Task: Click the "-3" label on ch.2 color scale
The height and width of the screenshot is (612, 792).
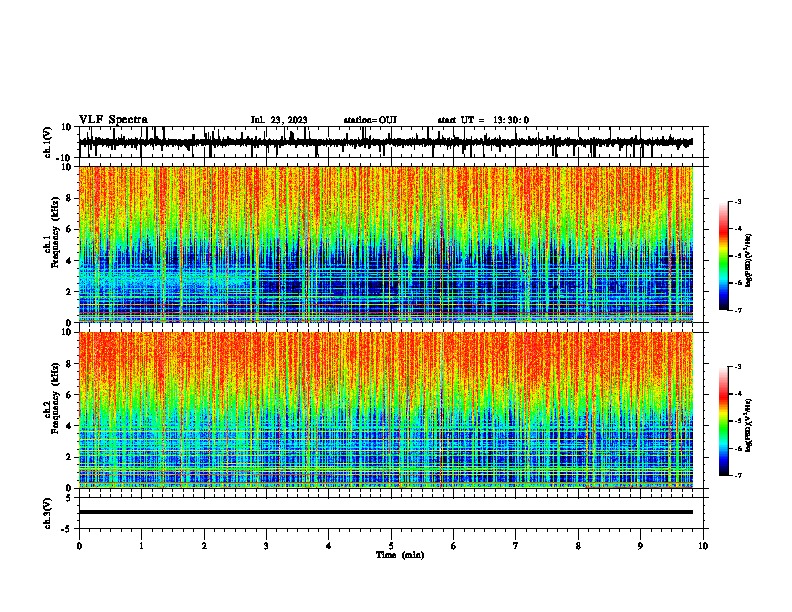Action: tap(738, 367)
